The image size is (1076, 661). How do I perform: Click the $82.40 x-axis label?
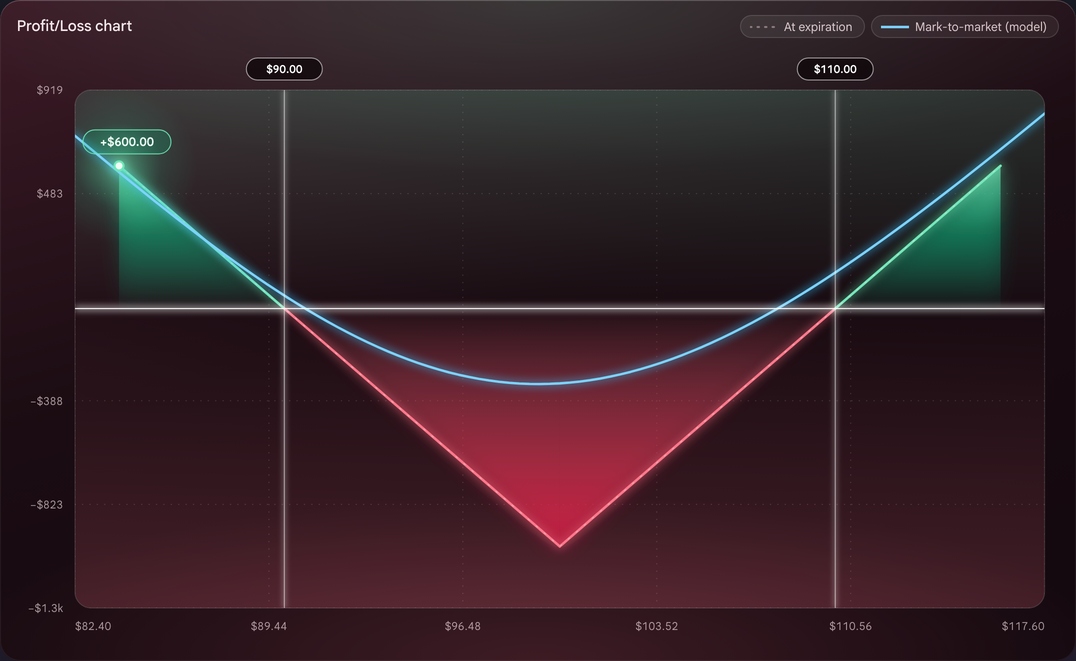93,626
